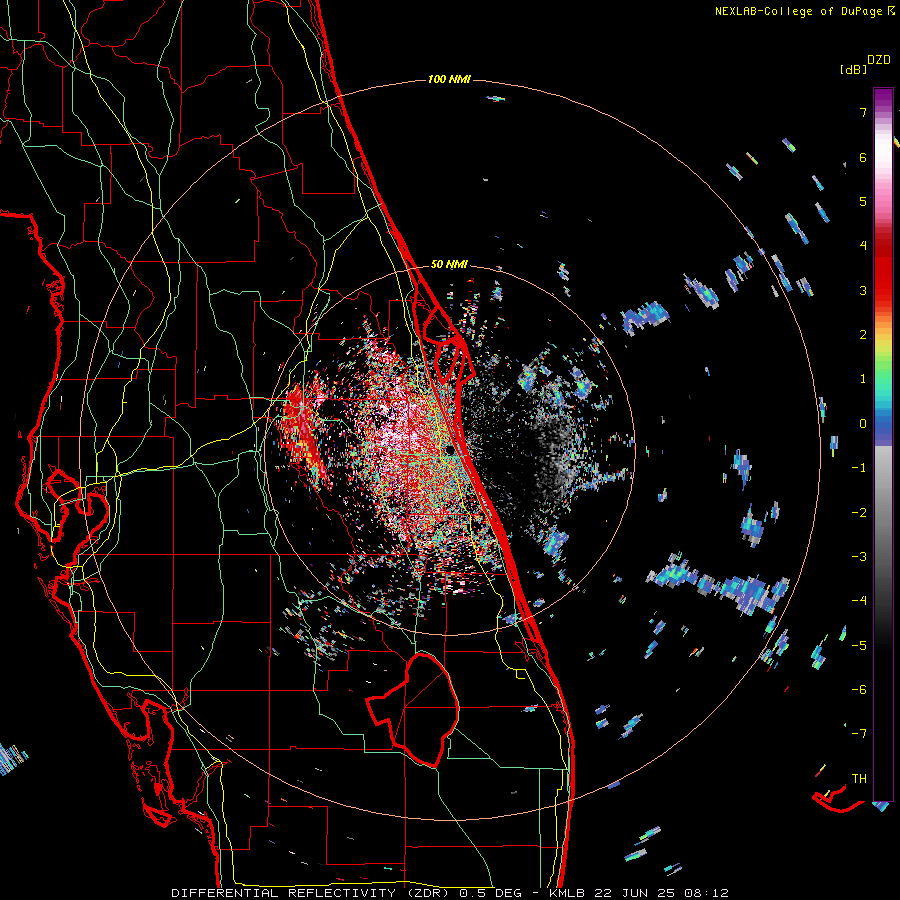Click the -4 value on the ZDR color scale

coord(859,601)
